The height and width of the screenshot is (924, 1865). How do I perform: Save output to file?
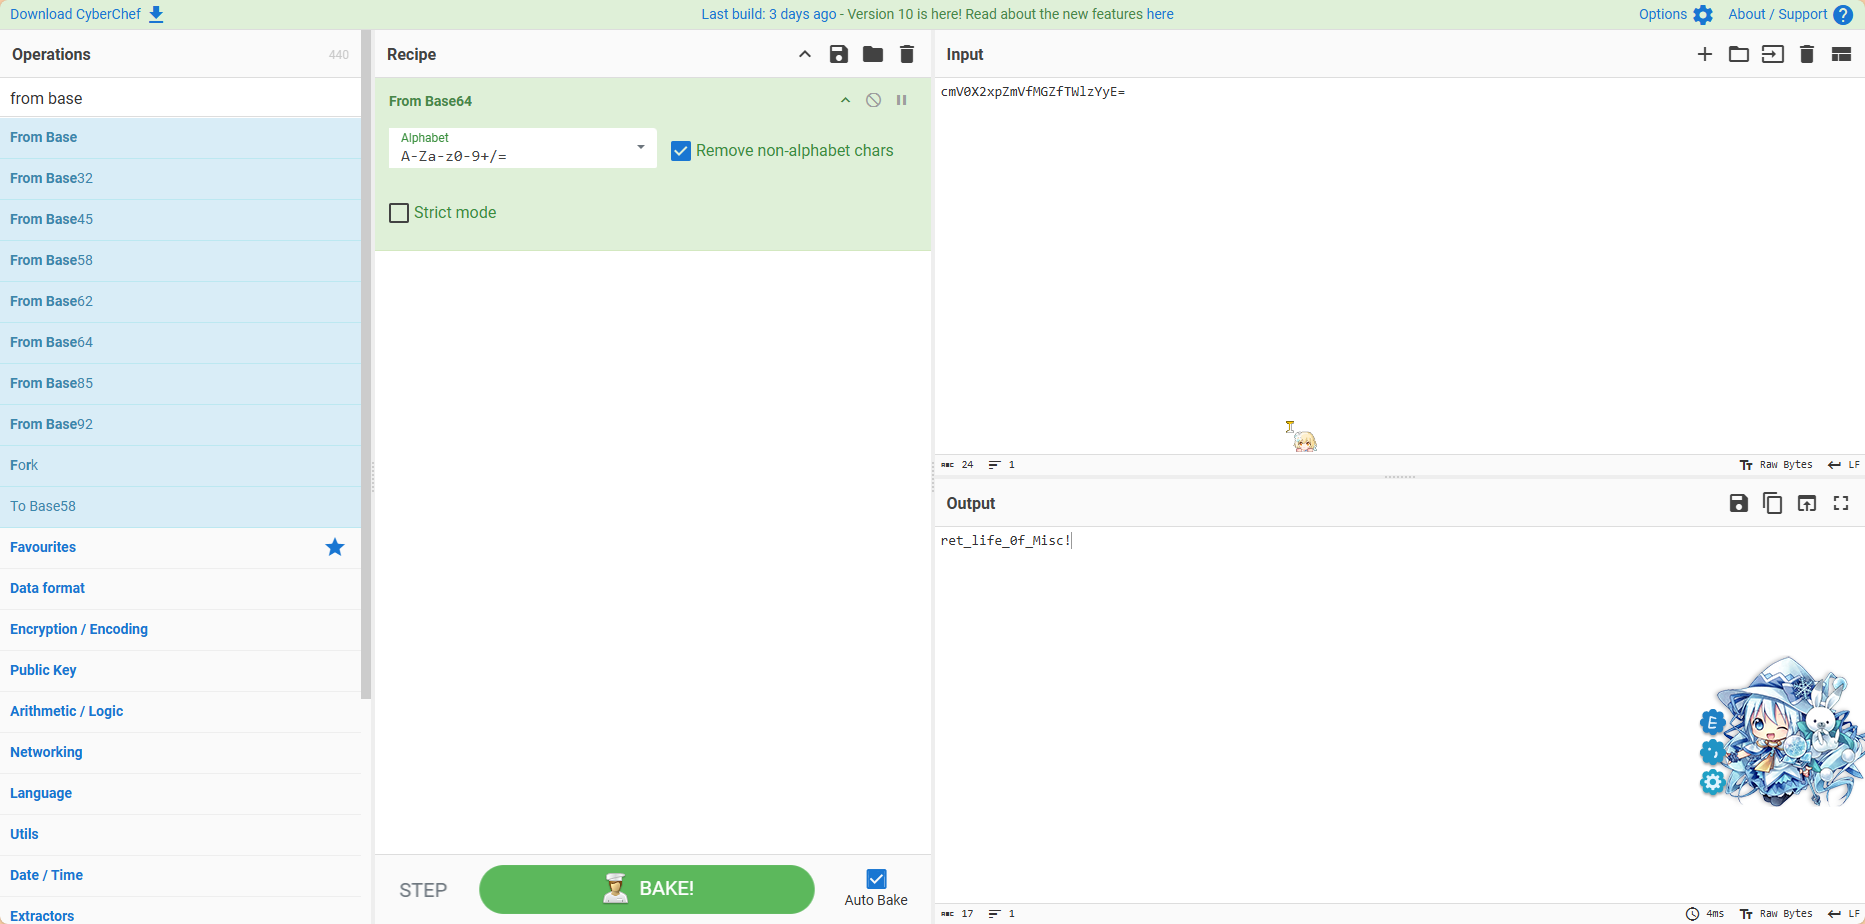pos(1738,503)
